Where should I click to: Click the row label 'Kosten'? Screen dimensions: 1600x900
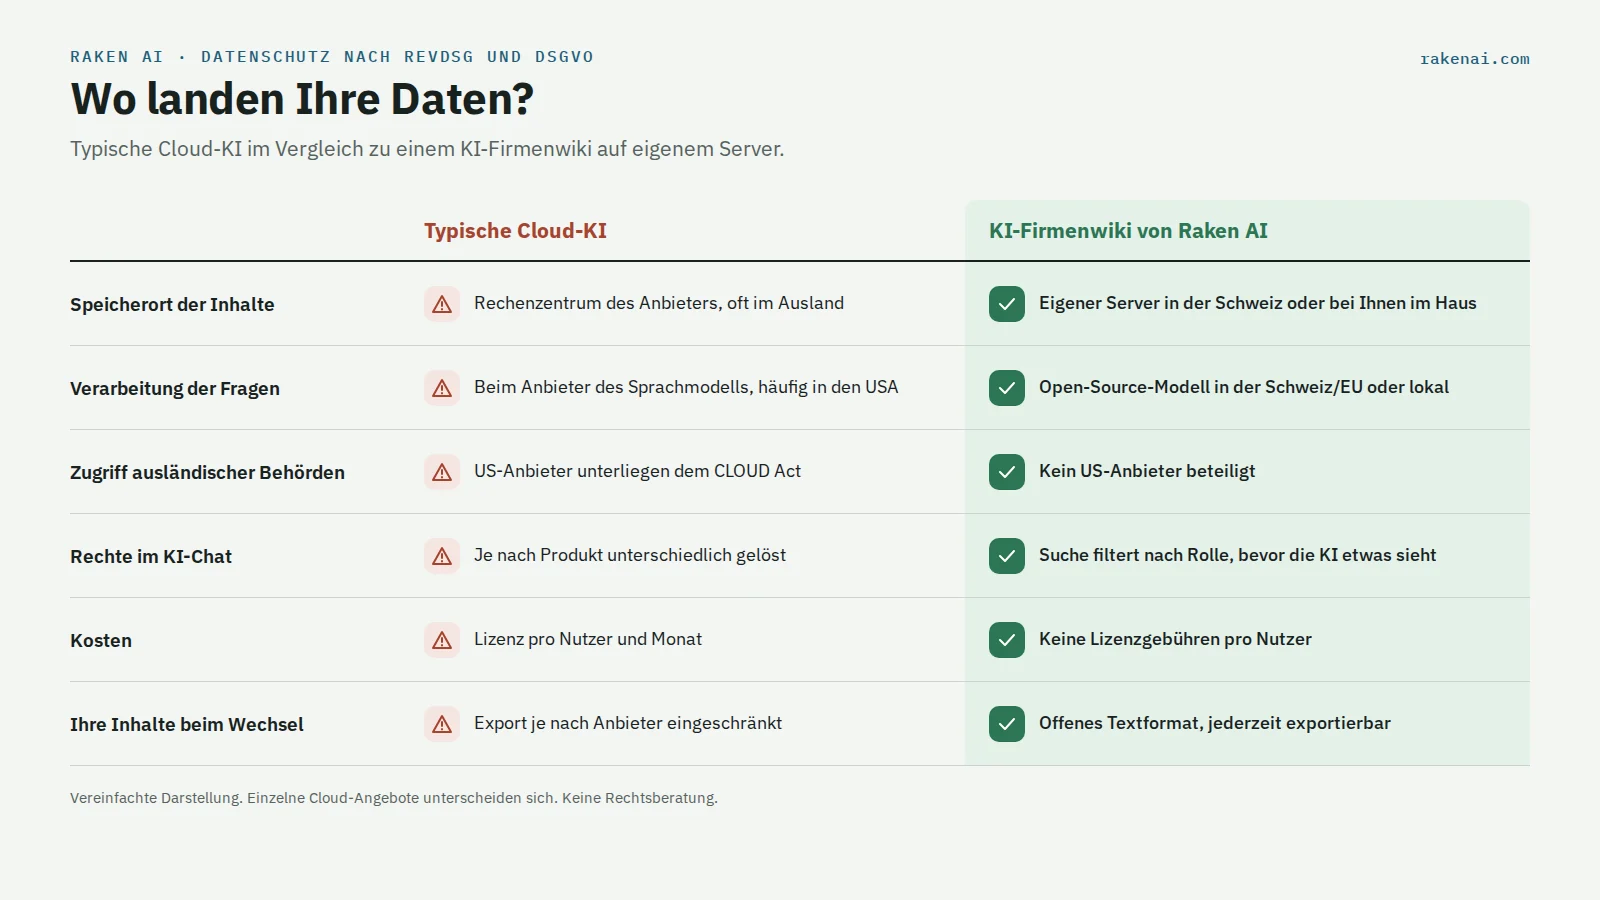[x=101, y=641]
